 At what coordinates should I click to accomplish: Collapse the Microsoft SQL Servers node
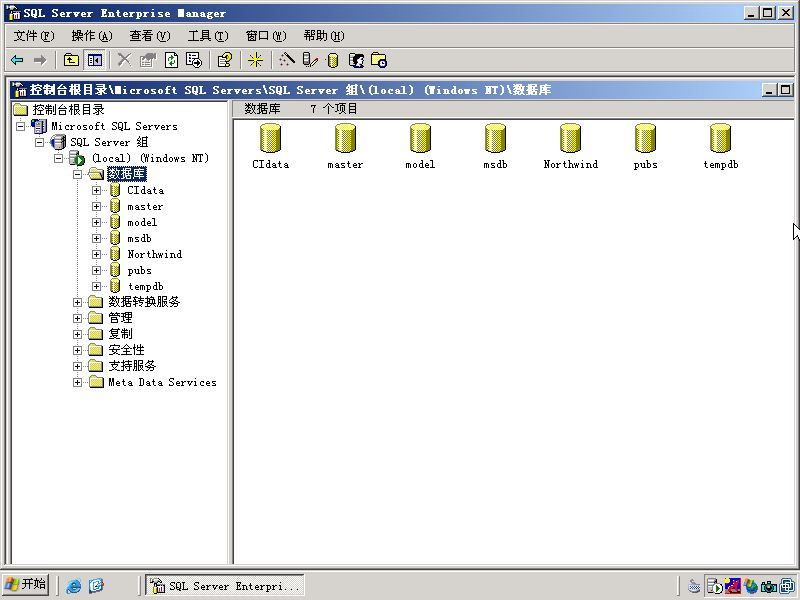20,126
